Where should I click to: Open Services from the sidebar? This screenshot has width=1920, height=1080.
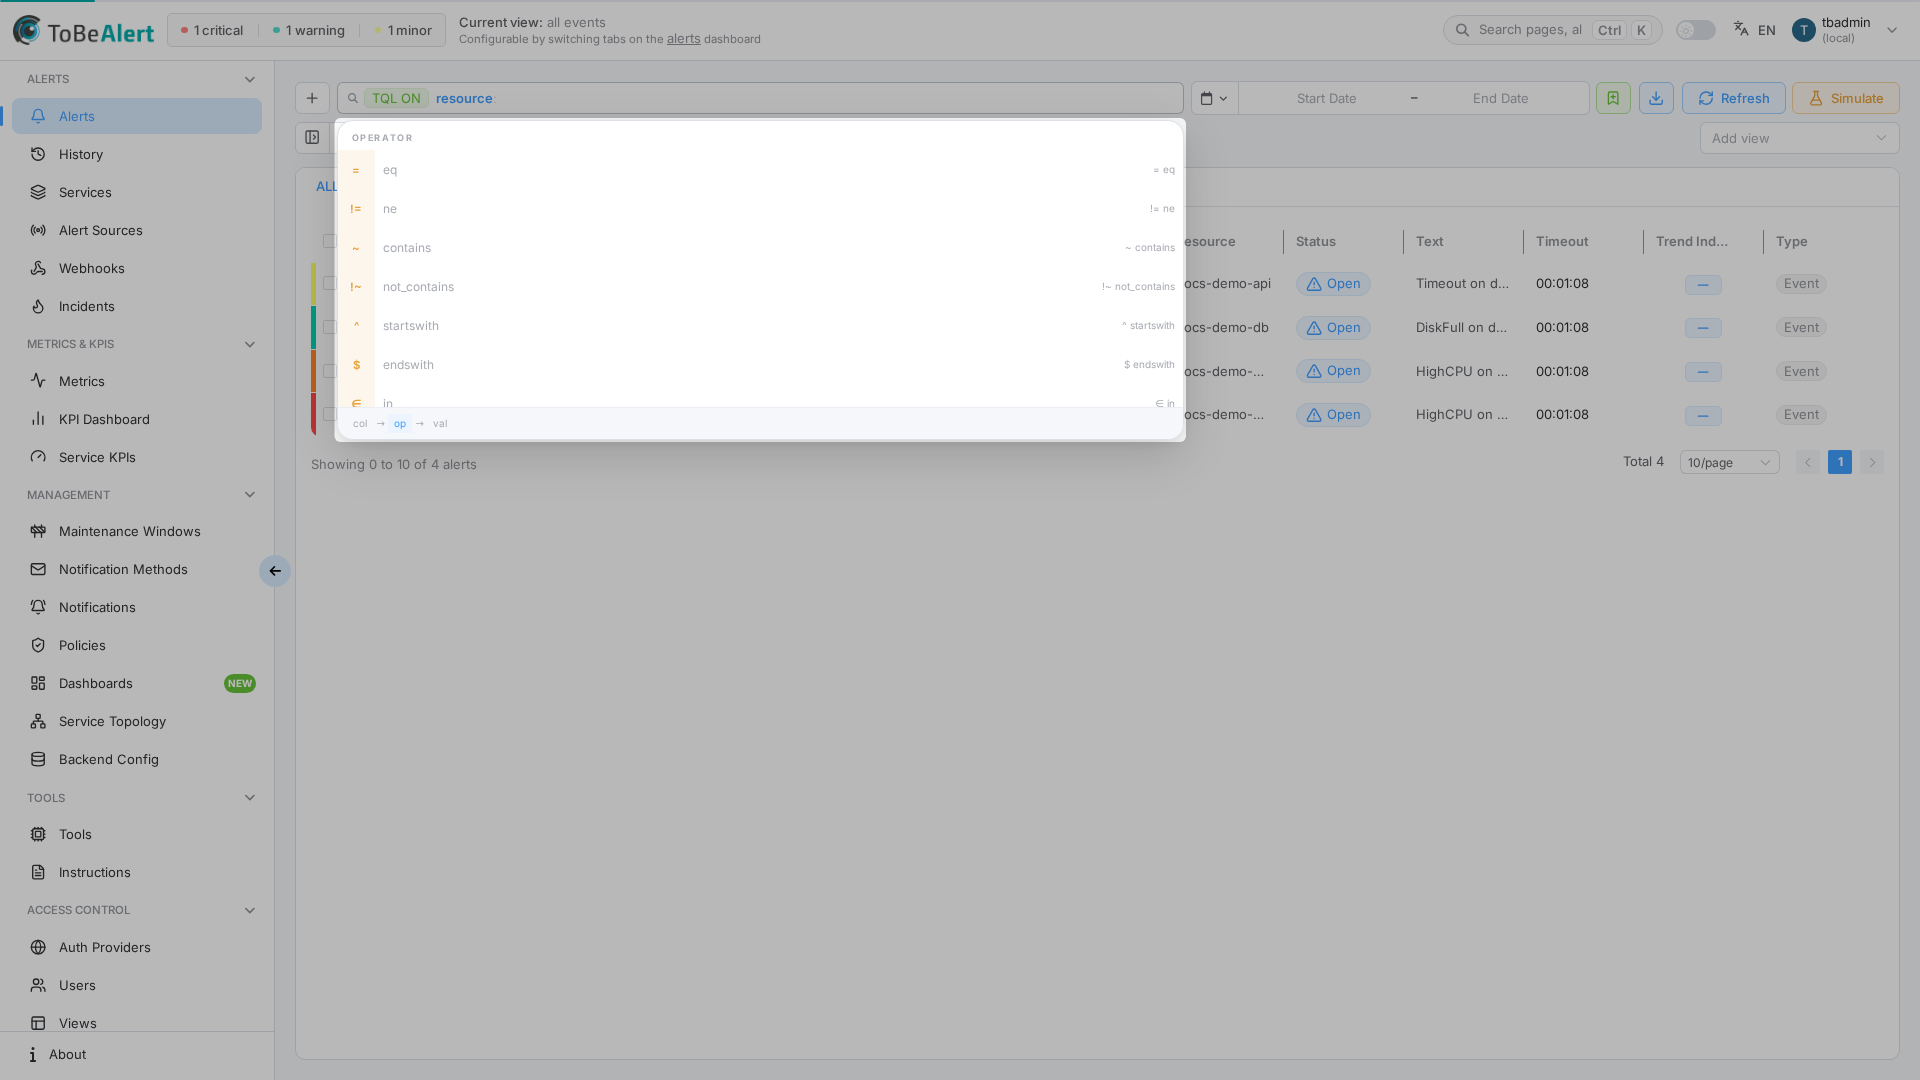[x=137, y=192]
